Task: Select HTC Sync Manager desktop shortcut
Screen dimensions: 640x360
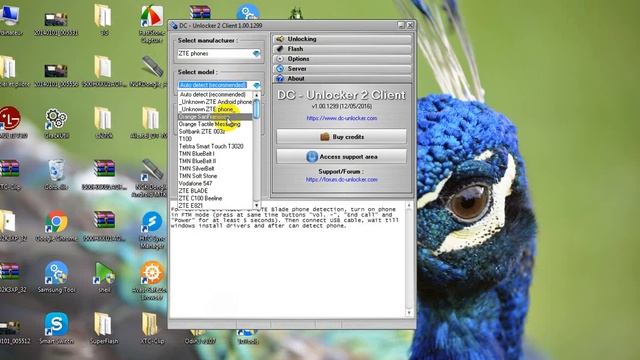Action: coord(152,230)
